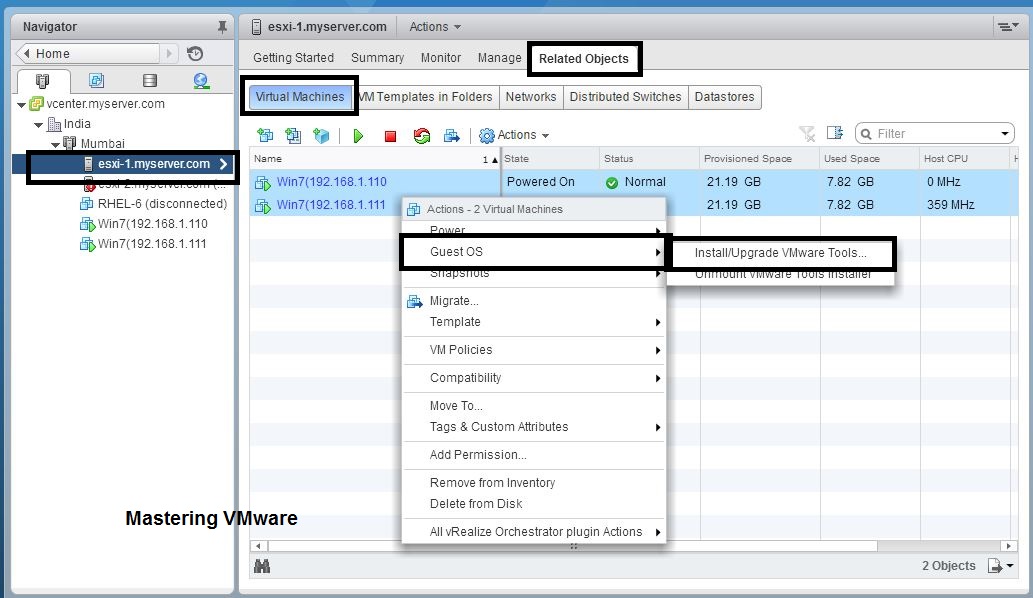Pin the Navigator panel
The width and height of the screenshot is (1033, 598).
[x=222, y=27]
